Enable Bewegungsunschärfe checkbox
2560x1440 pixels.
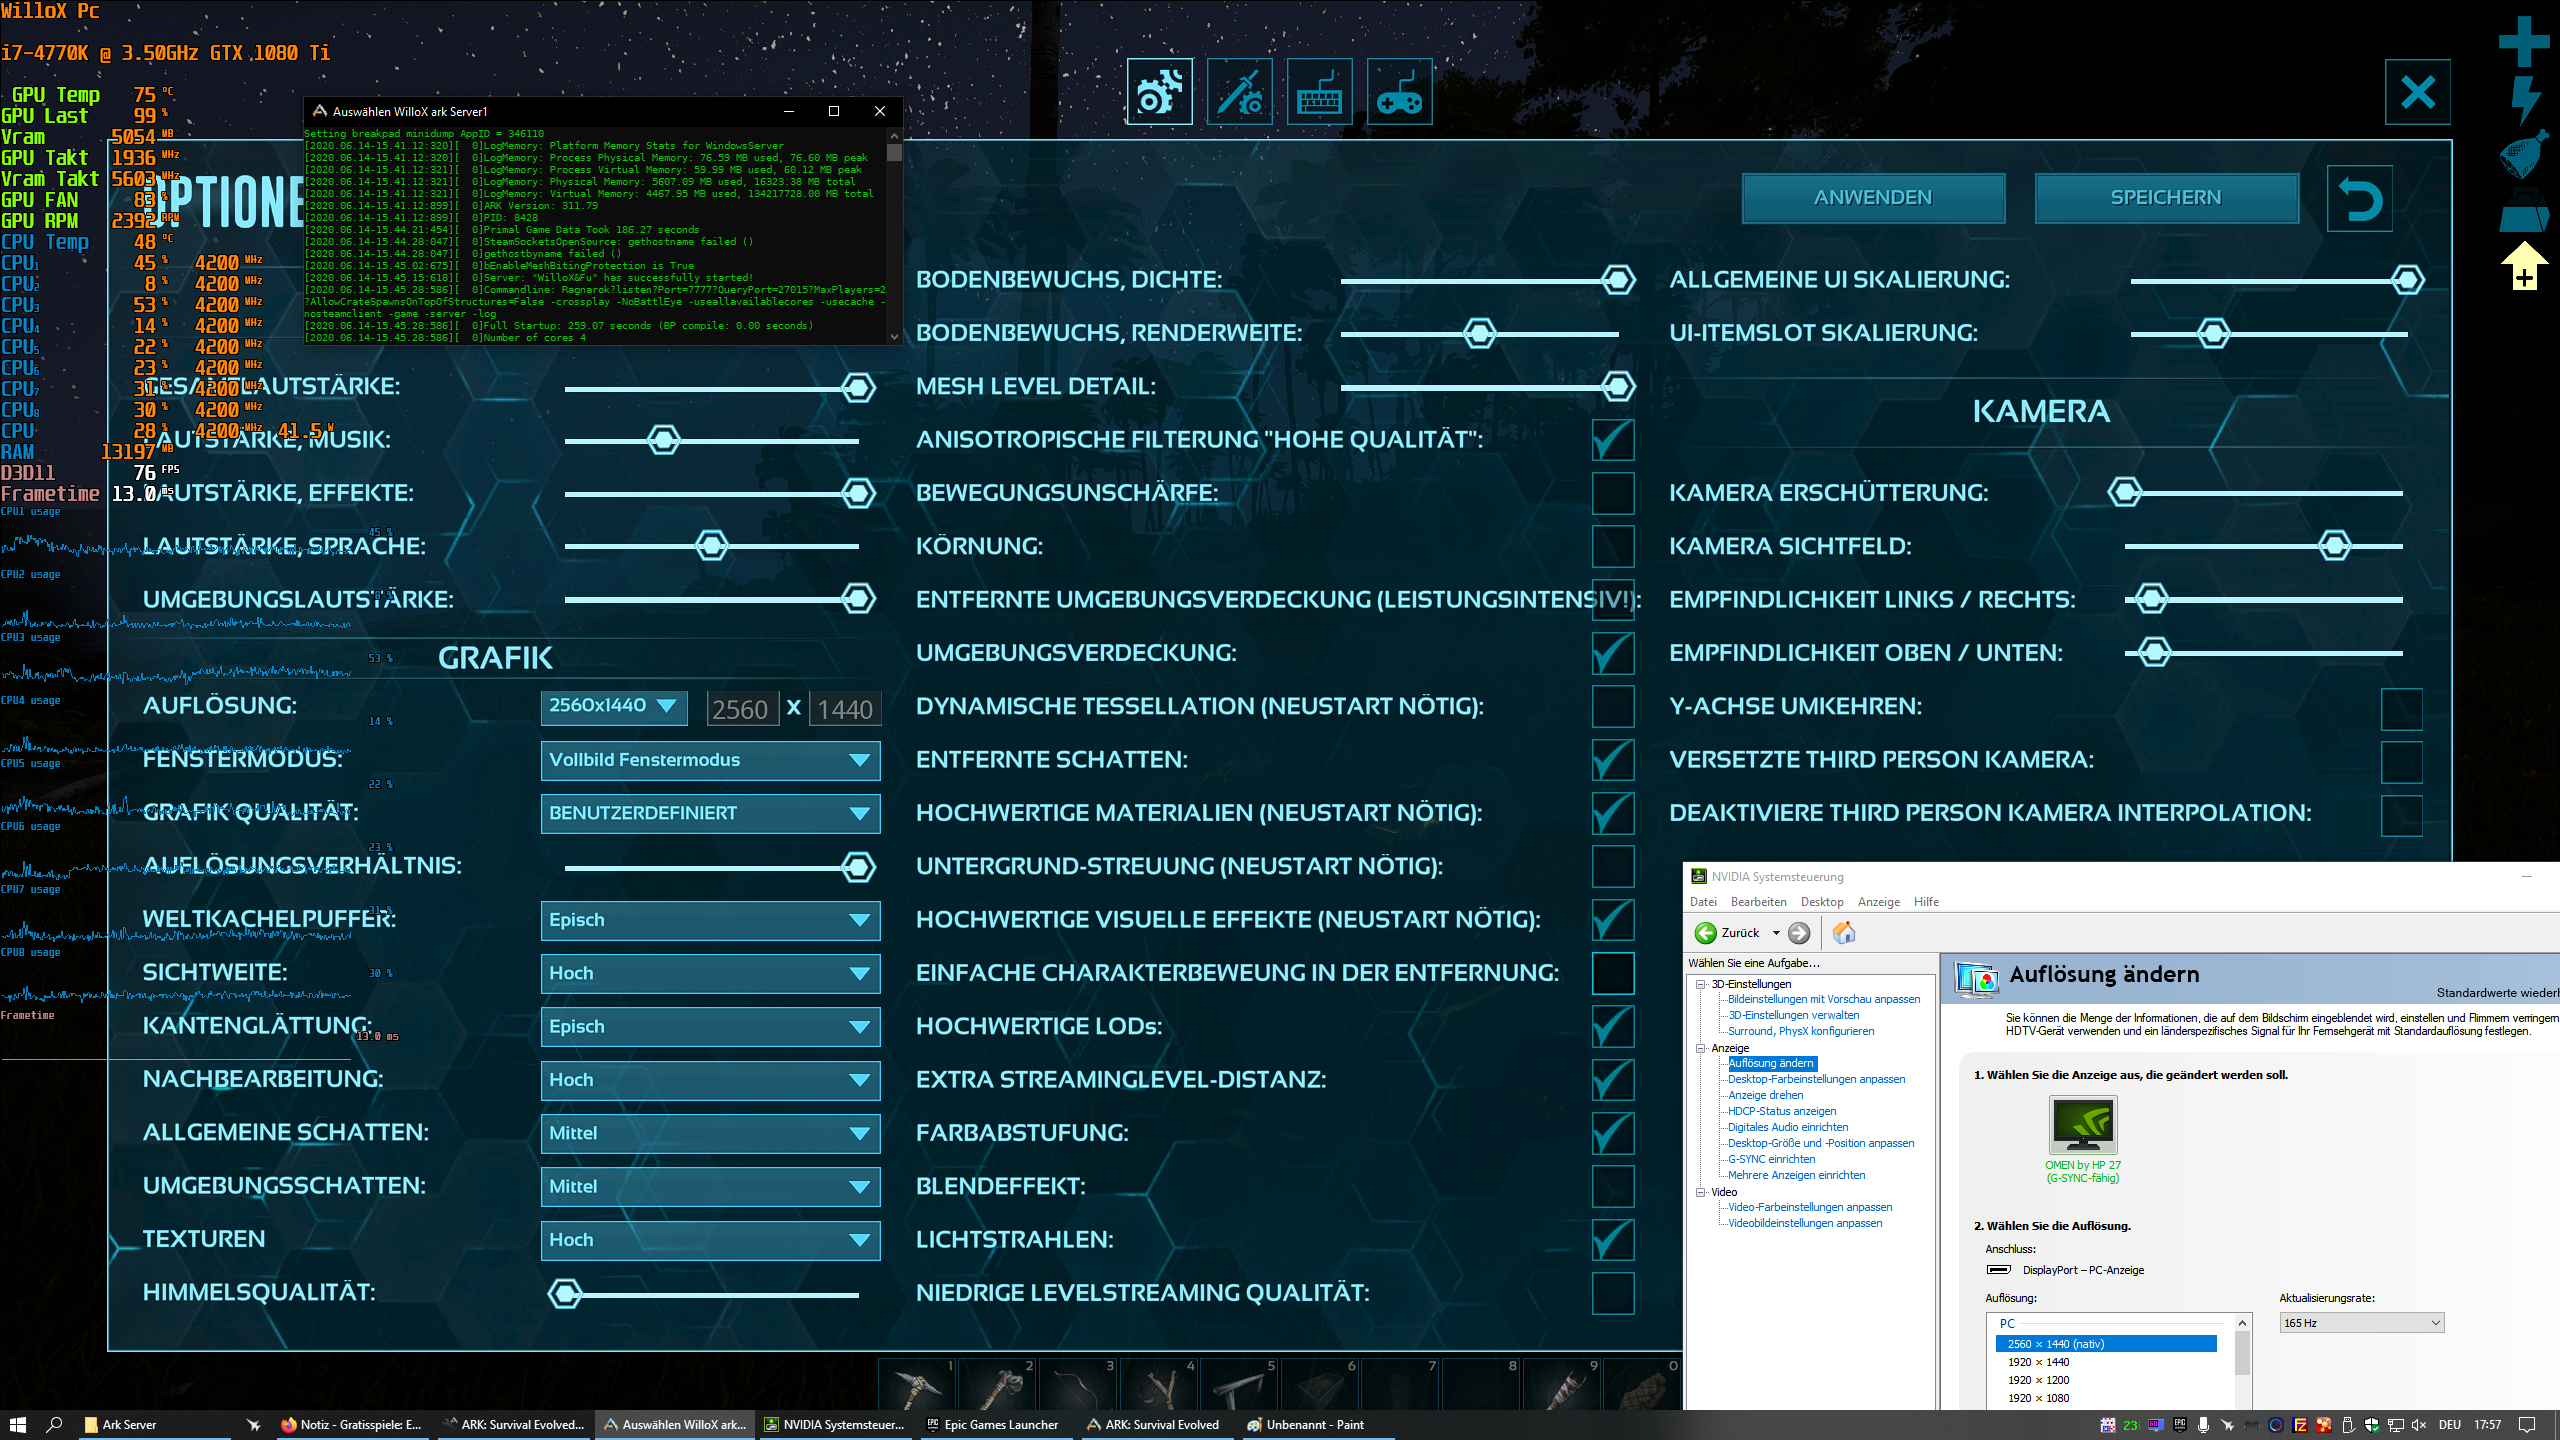click(1613, 493)
